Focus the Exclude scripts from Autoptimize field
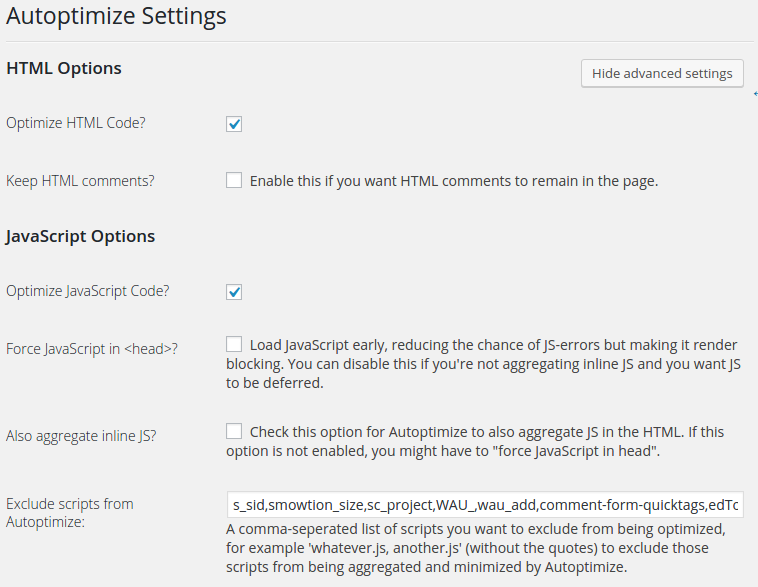758x587 pixels. coord(485,505)
